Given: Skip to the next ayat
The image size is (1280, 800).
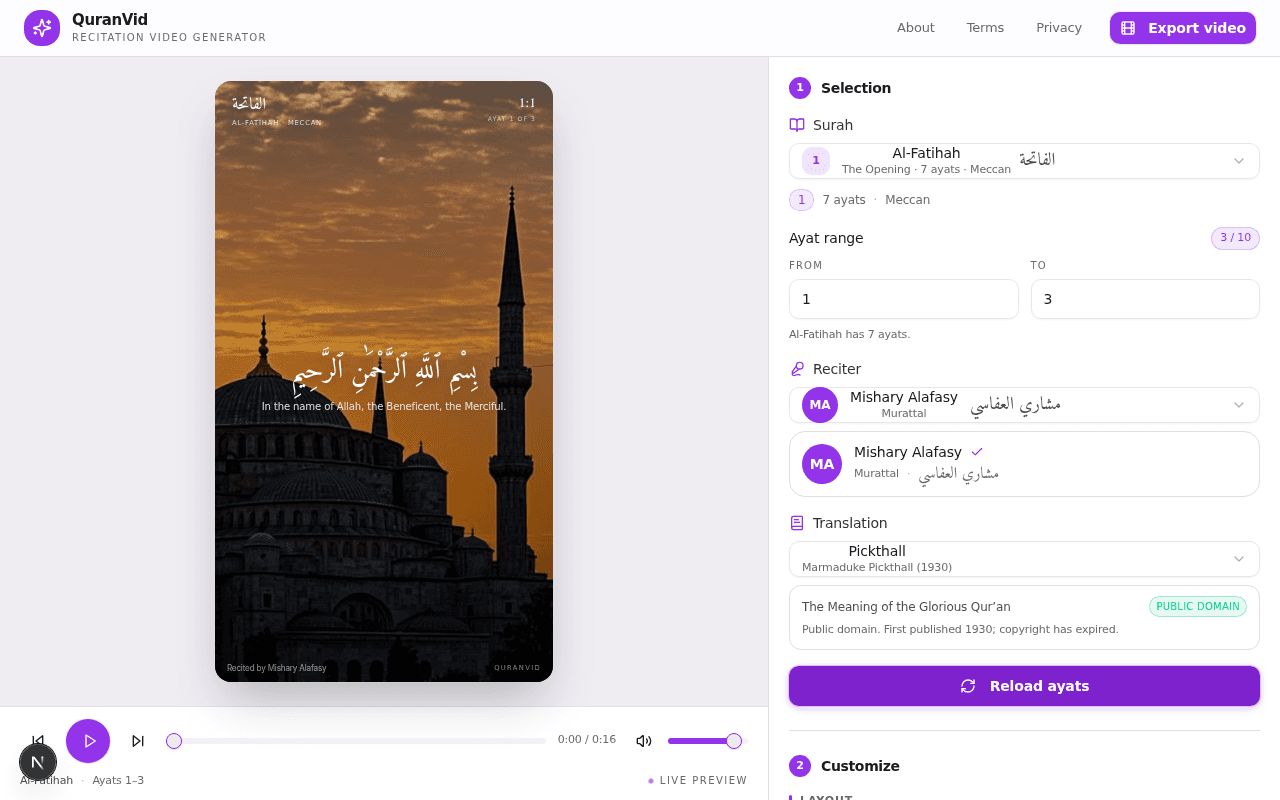Looking at the screenshot, I should [138, 741].
